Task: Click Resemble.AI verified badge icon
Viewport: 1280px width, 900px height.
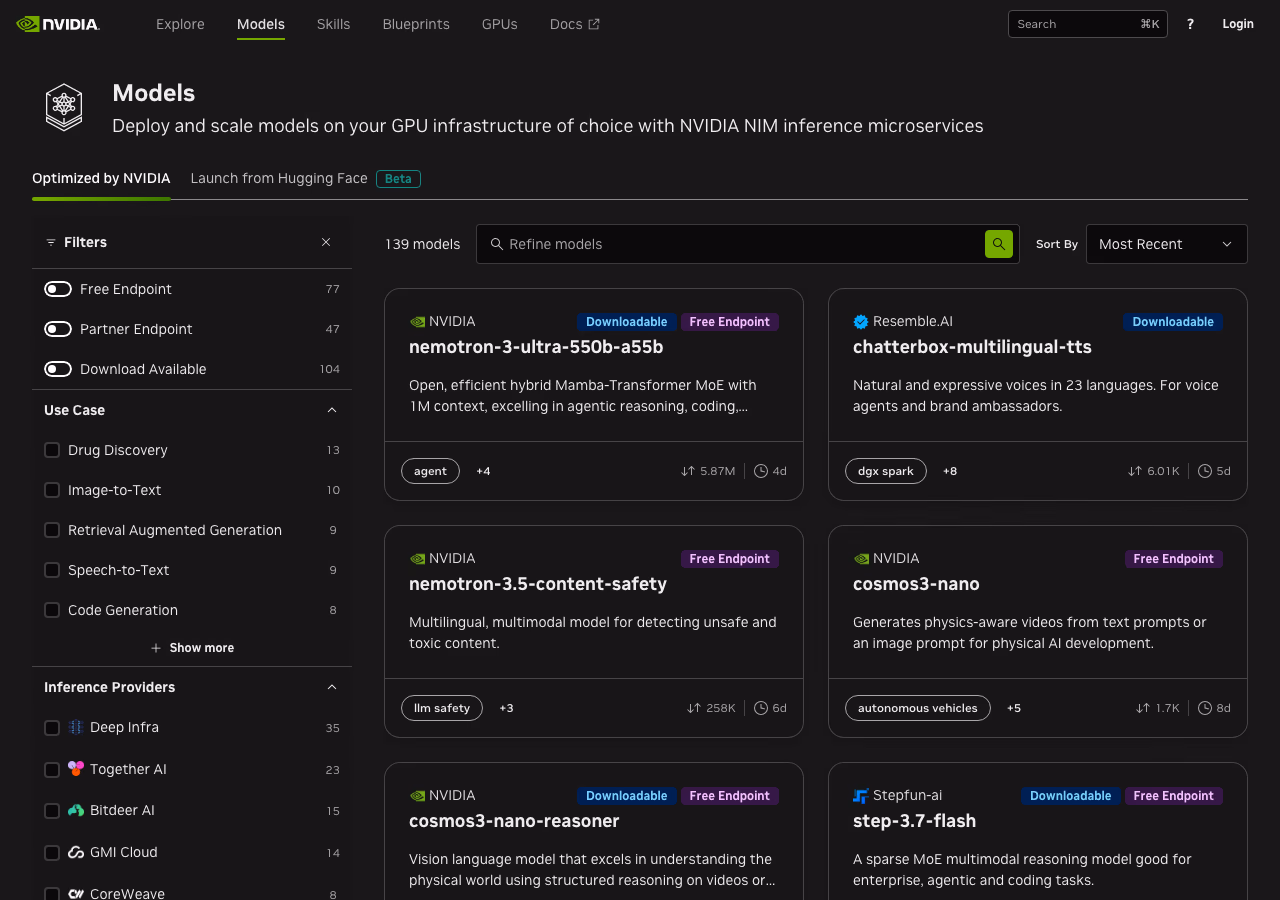Action: 861,322
